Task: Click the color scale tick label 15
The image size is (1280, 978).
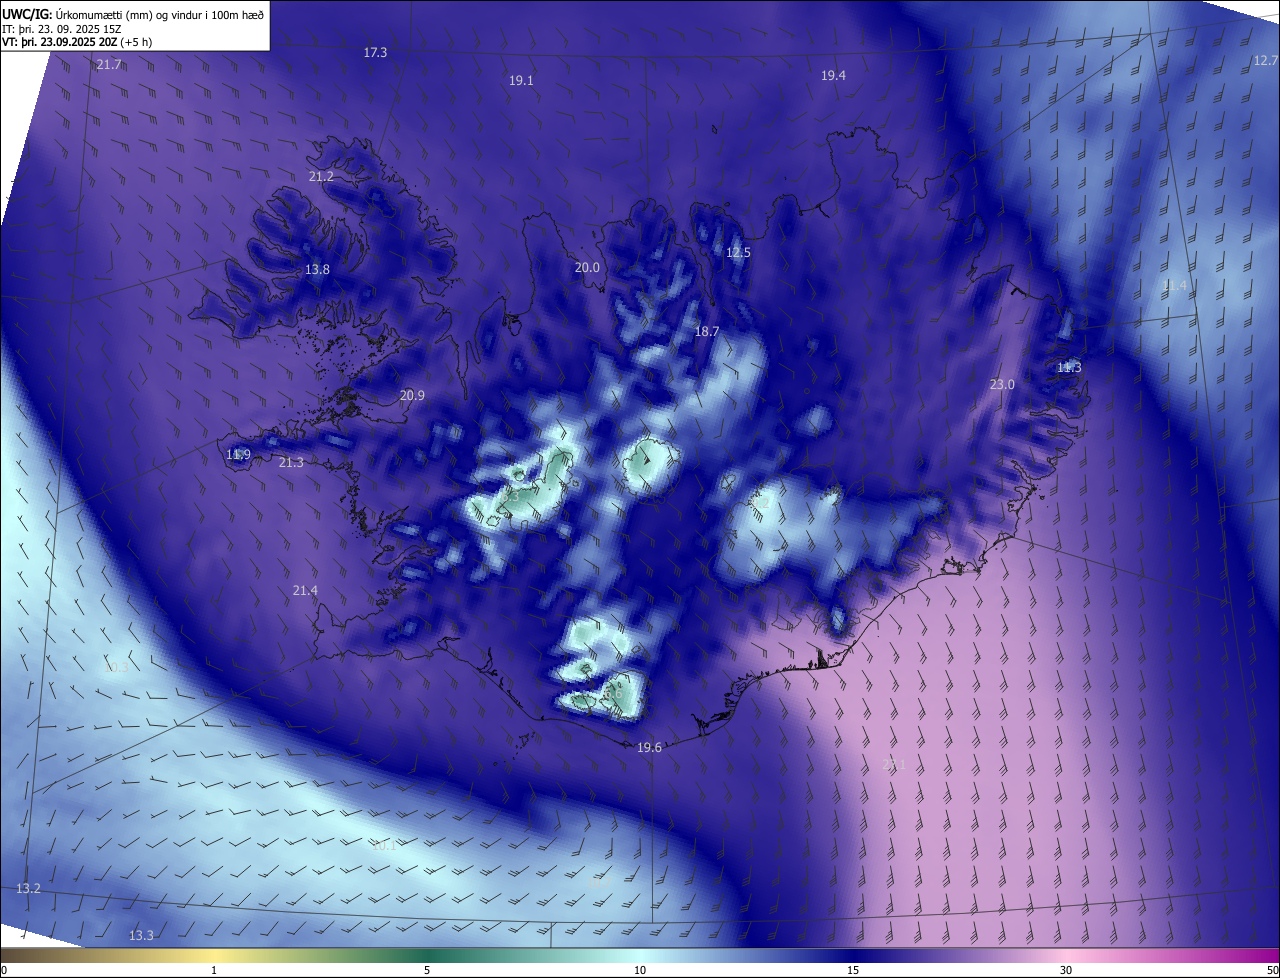Action: tap(853, 970)
